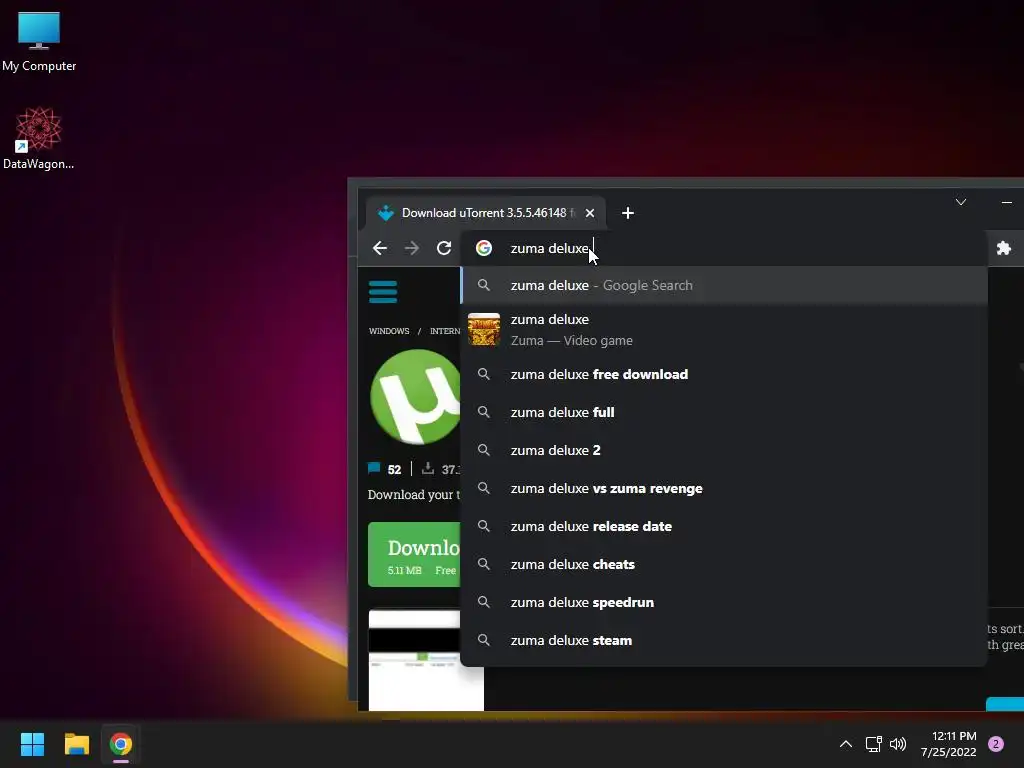Image resolution: width=1024 pixels, height=768 pixels.
Task: Choose Zuma Video game suggestion
Action: point(724,330)
